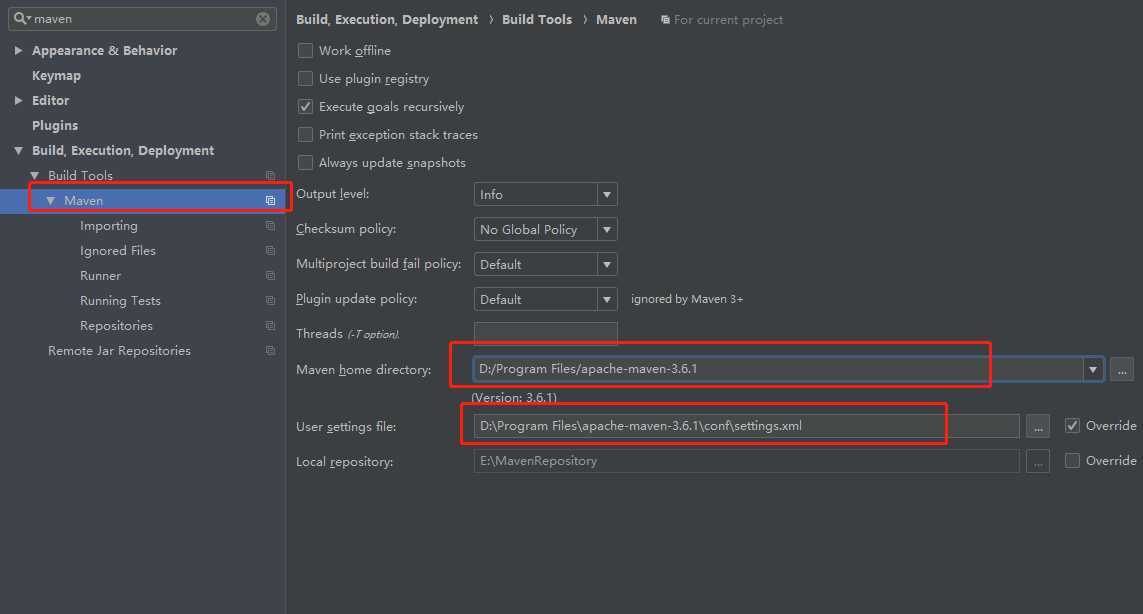Expand the Editor section

click(x=18, y=101)
